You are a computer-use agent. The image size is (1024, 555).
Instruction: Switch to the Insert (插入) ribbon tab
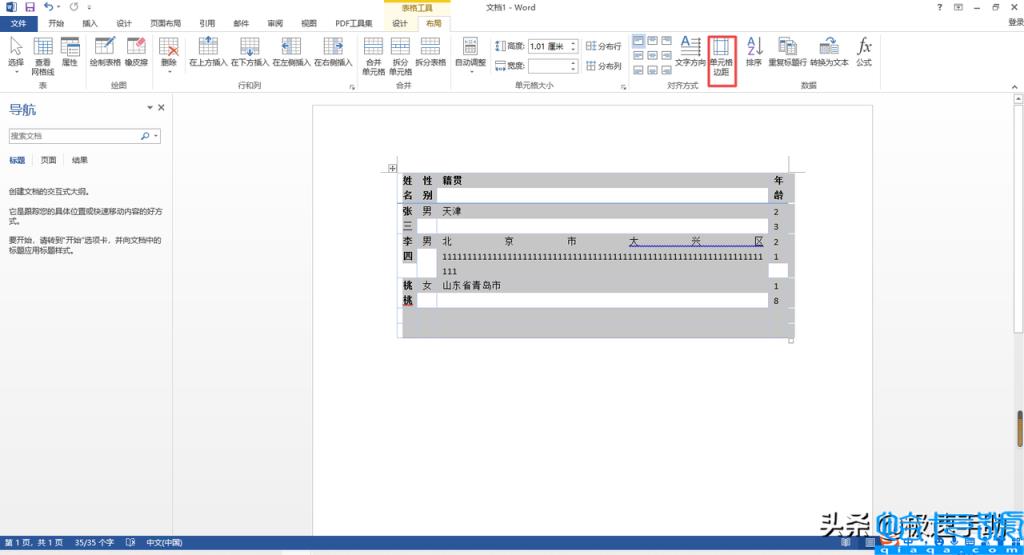point(90,23)
